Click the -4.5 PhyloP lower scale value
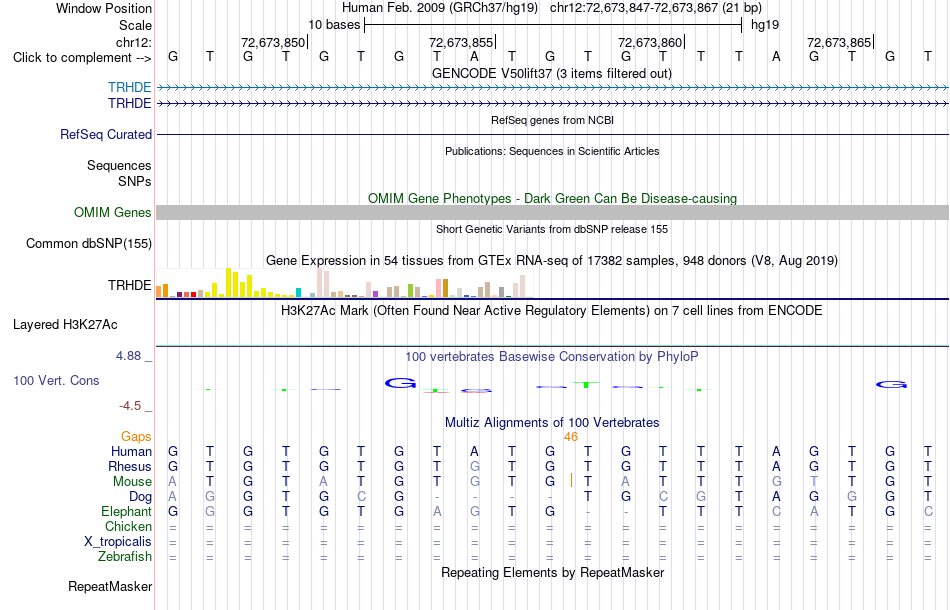This screenshot has height=610, width=950. (130, 406)
